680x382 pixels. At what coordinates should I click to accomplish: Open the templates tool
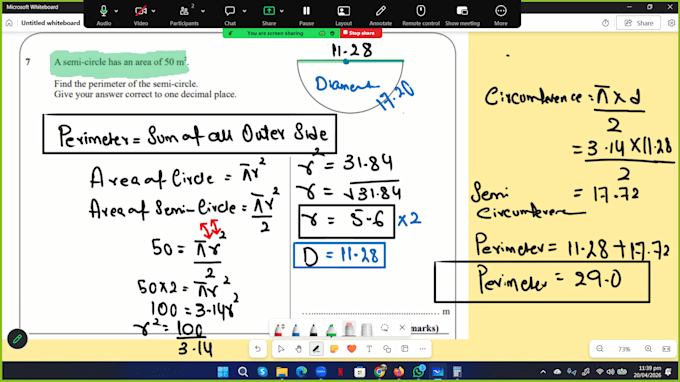point(405,349)
